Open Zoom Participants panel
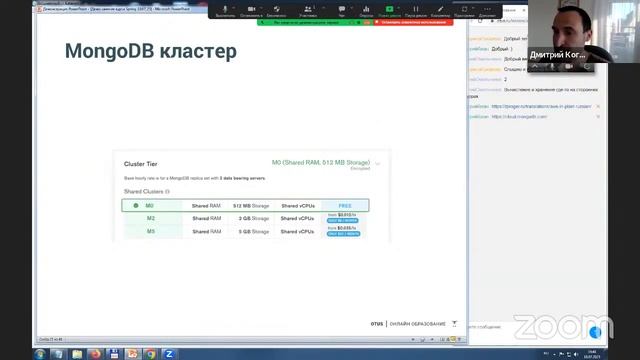This screenshot has width=640, height=360. (x=308, y=11)
